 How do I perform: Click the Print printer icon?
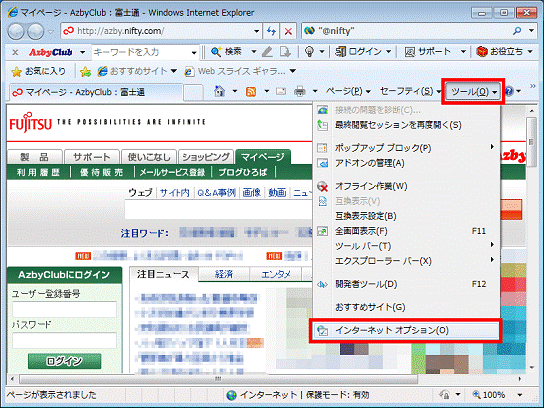(x=300, y=91)
